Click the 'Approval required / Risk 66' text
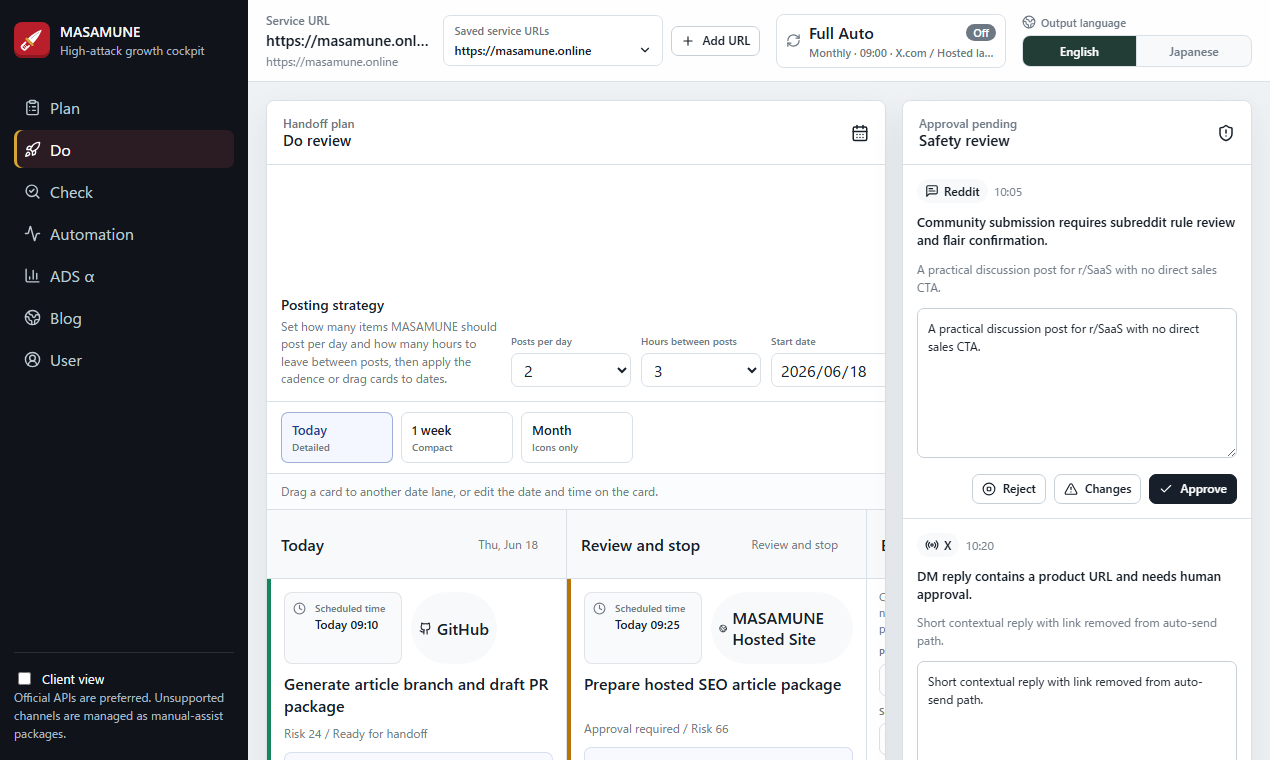The height and width of the screenshot is (760, 1270). 656,729
